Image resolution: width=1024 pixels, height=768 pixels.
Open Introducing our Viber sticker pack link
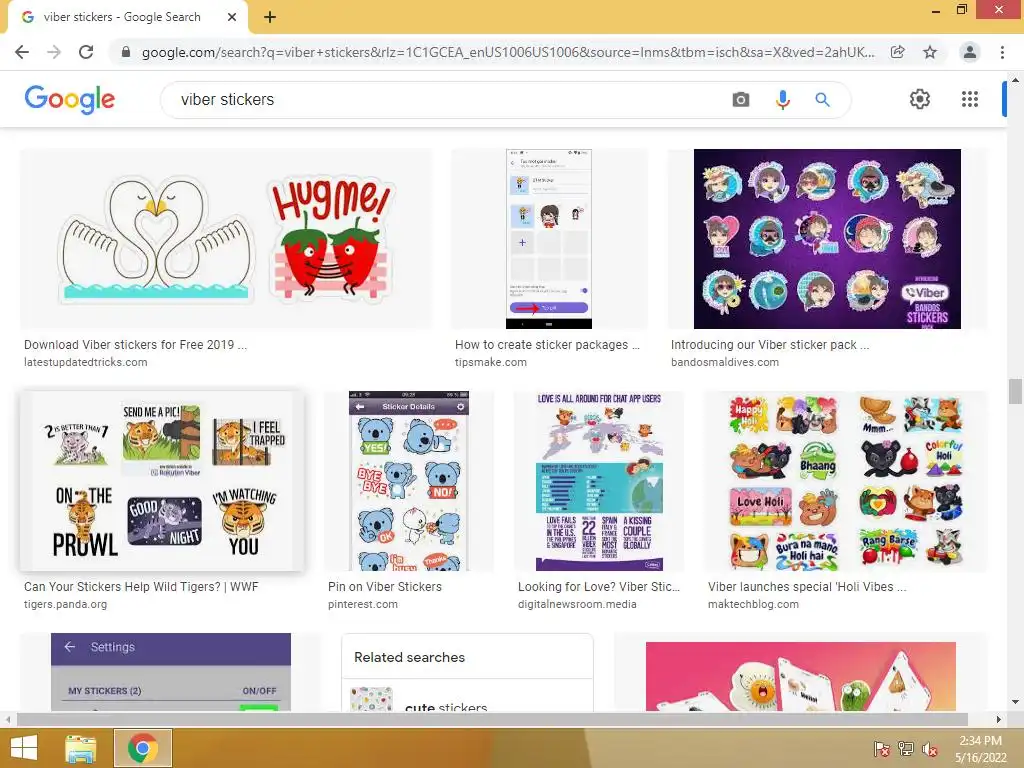[770, 345]
